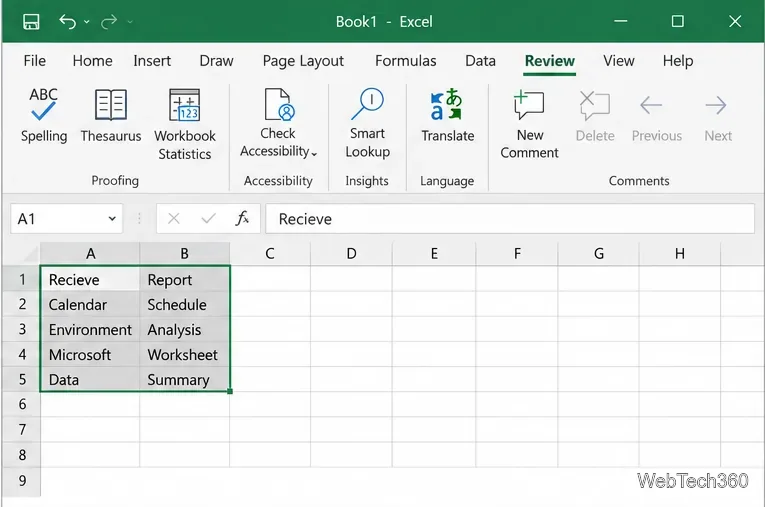Click the Check Accessibility icon

click(x=278, y=104)
